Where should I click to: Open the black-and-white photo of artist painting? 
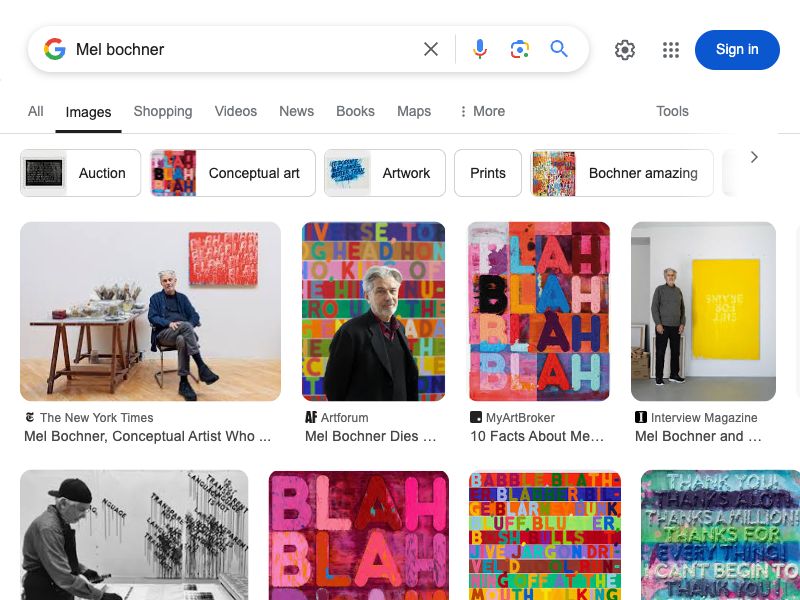point(134,535)
